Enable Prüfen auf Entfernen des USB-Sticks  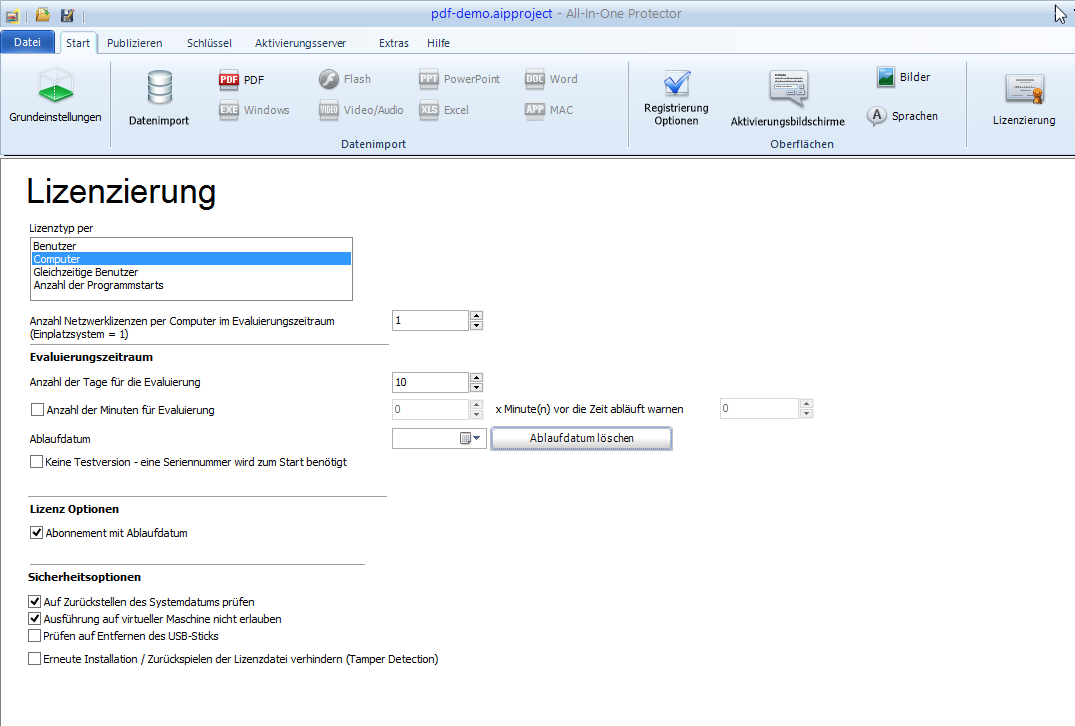click(x=36, y=636)
